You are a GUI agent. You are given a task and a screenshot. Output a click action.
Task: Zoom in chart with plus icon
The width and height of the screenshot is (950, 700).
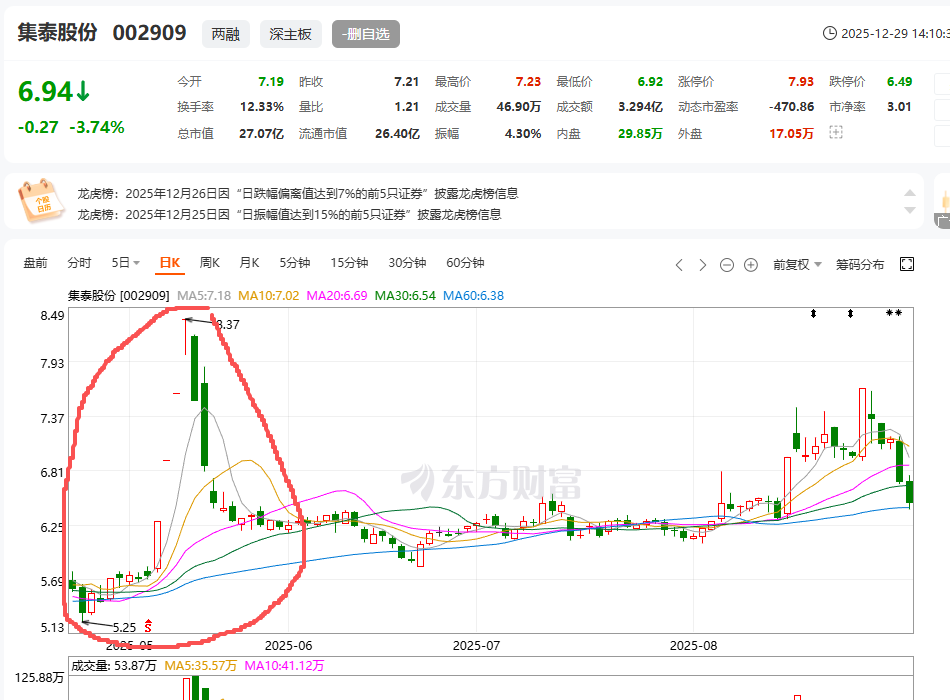[x=751, y=265]
